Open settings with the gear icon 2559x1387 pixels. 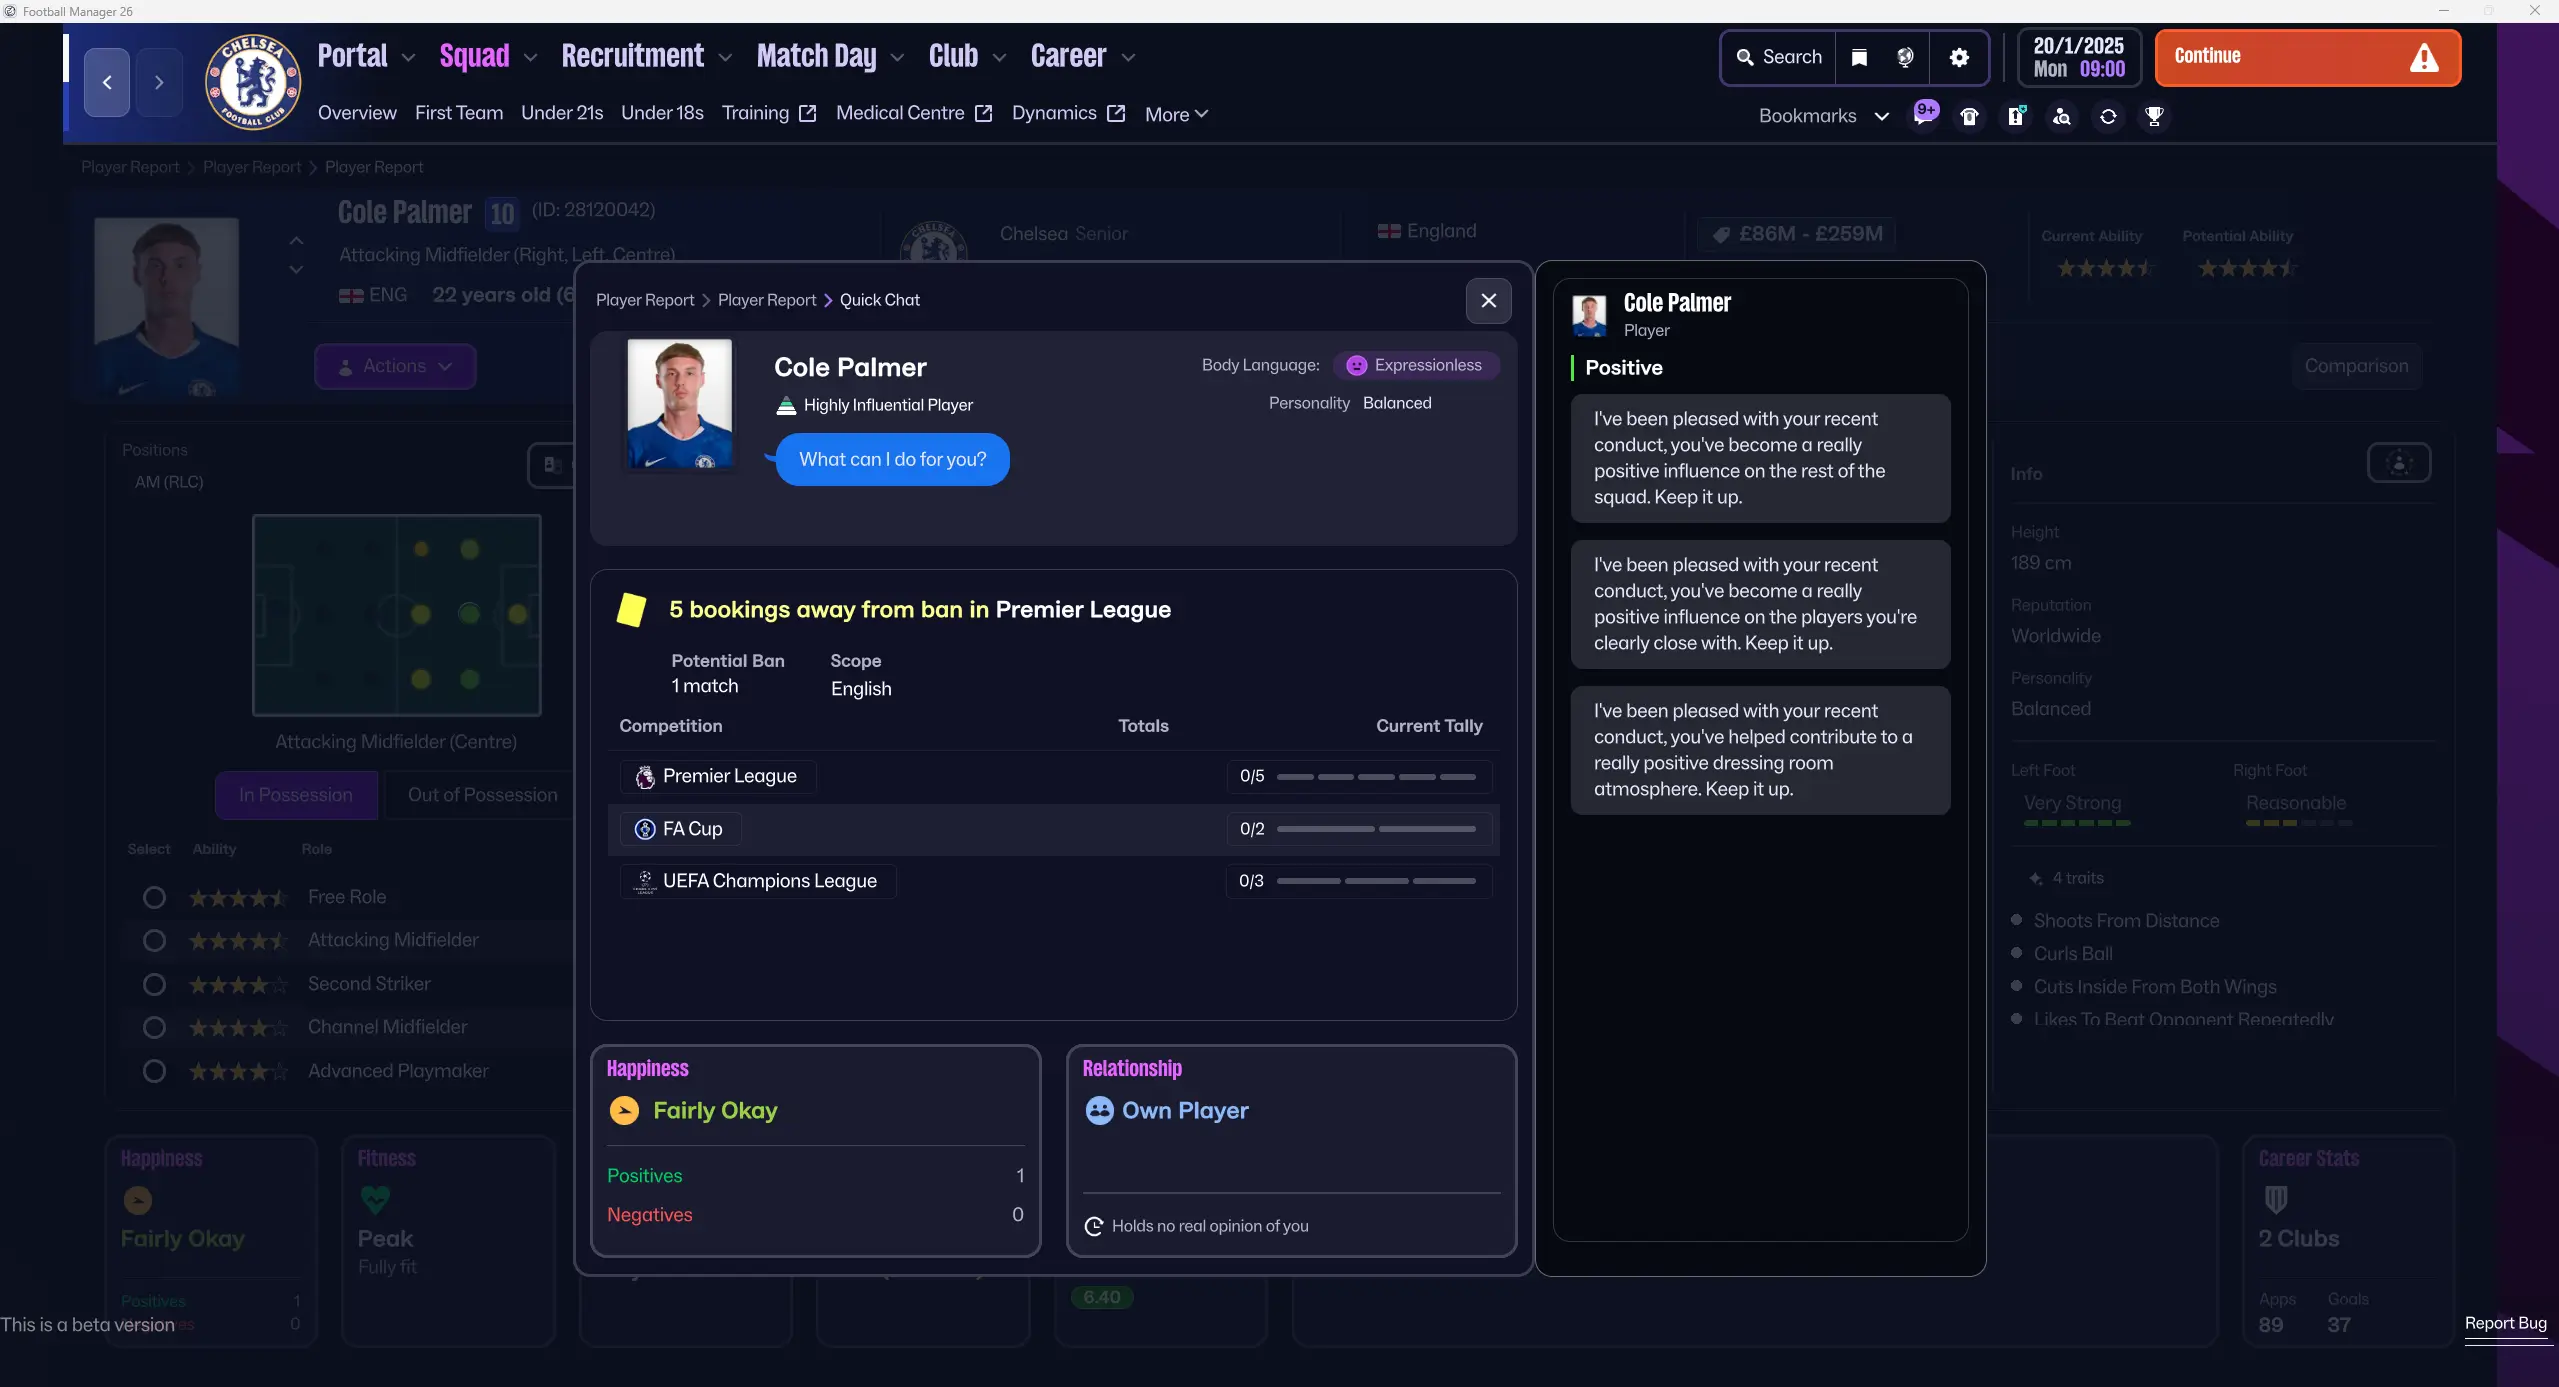1959,57
